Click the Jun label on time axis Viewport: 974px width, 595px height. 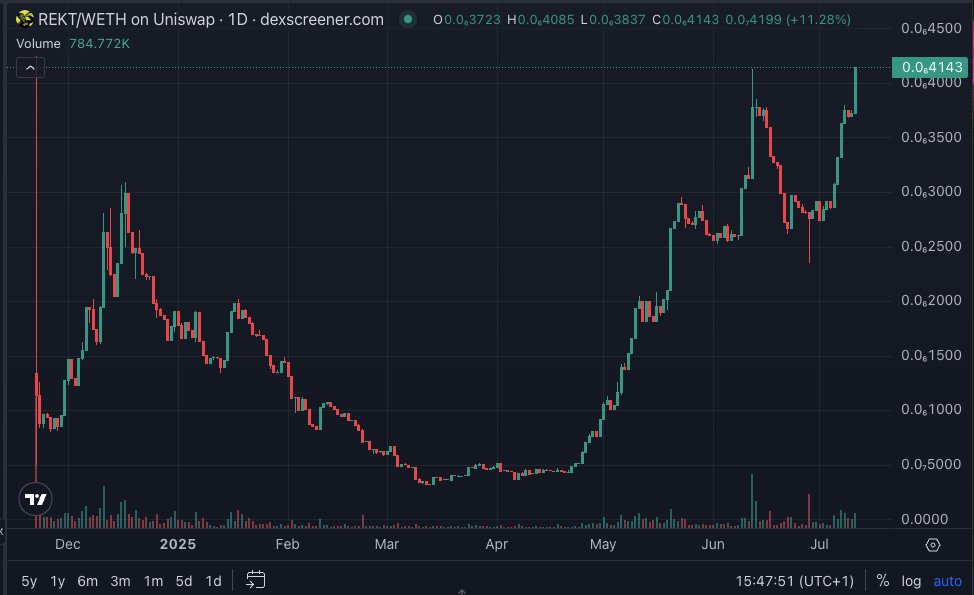click(712, 544)
